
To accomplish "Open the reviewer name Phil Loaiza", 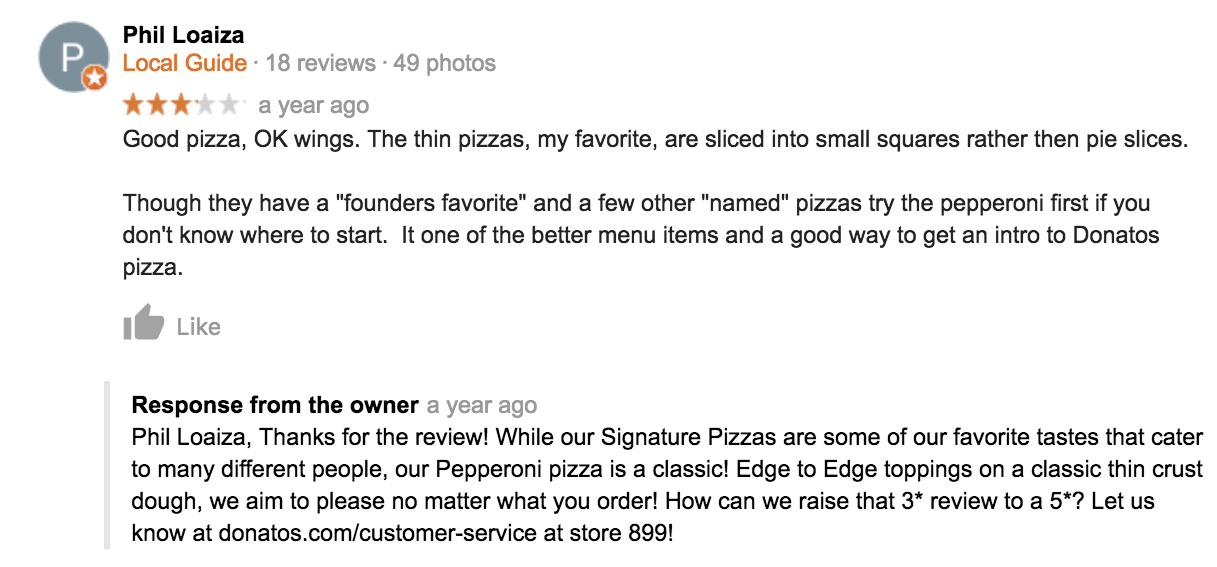I will point(183,35).
